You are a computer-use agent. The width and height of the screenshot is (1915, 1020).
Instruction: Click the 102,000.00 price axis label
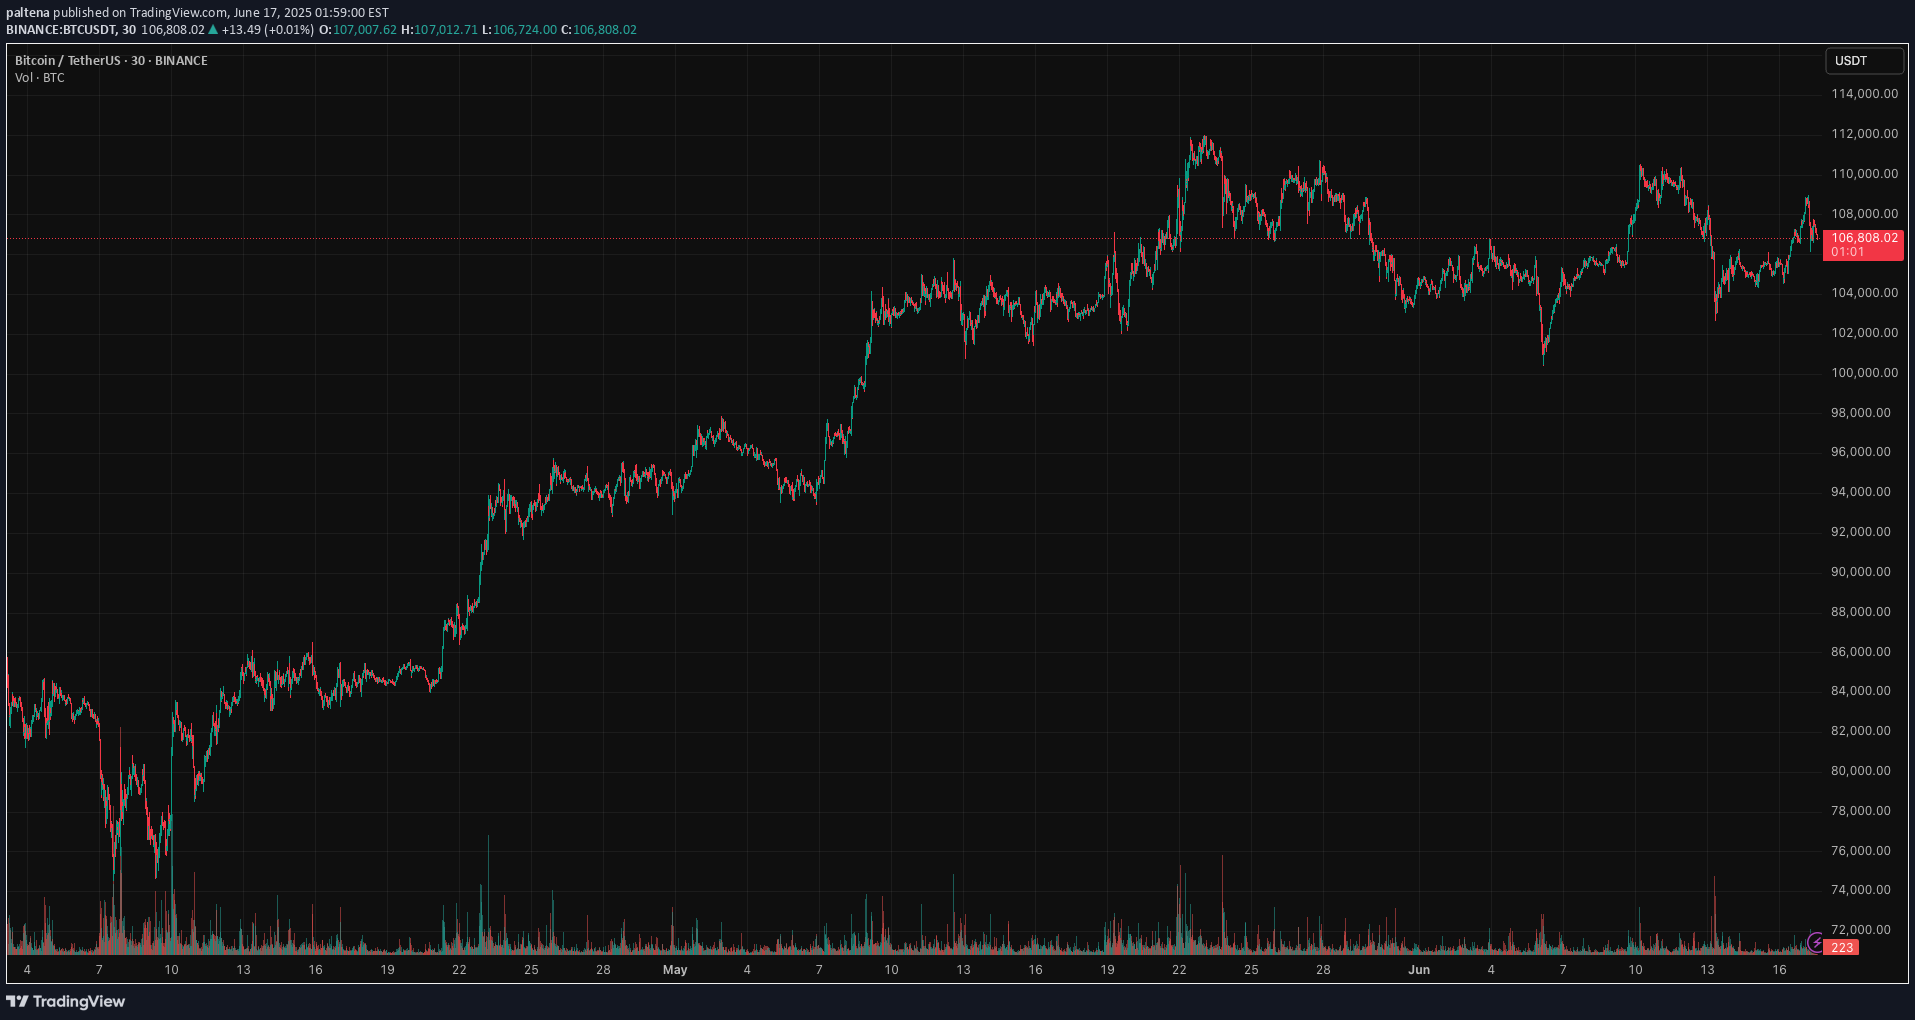point(1864,333)
